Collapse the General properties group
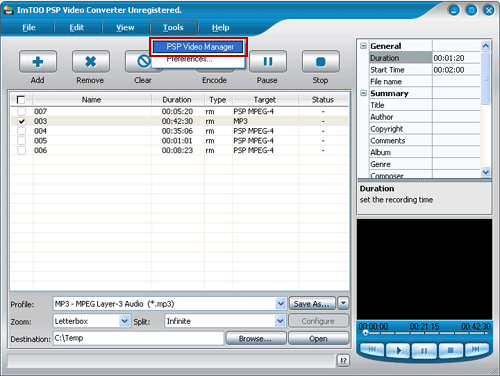 (363, 46)
